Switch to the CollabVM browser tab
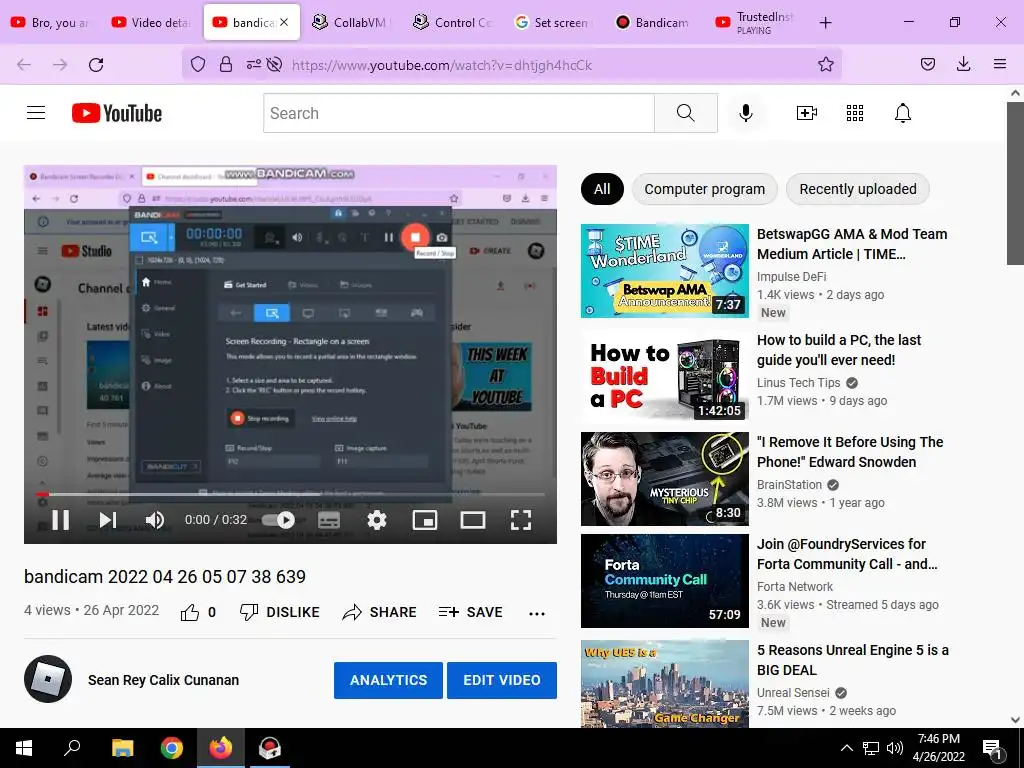Image resolution: width=1024 pixels, height=768 pixels. click(349, 22)
